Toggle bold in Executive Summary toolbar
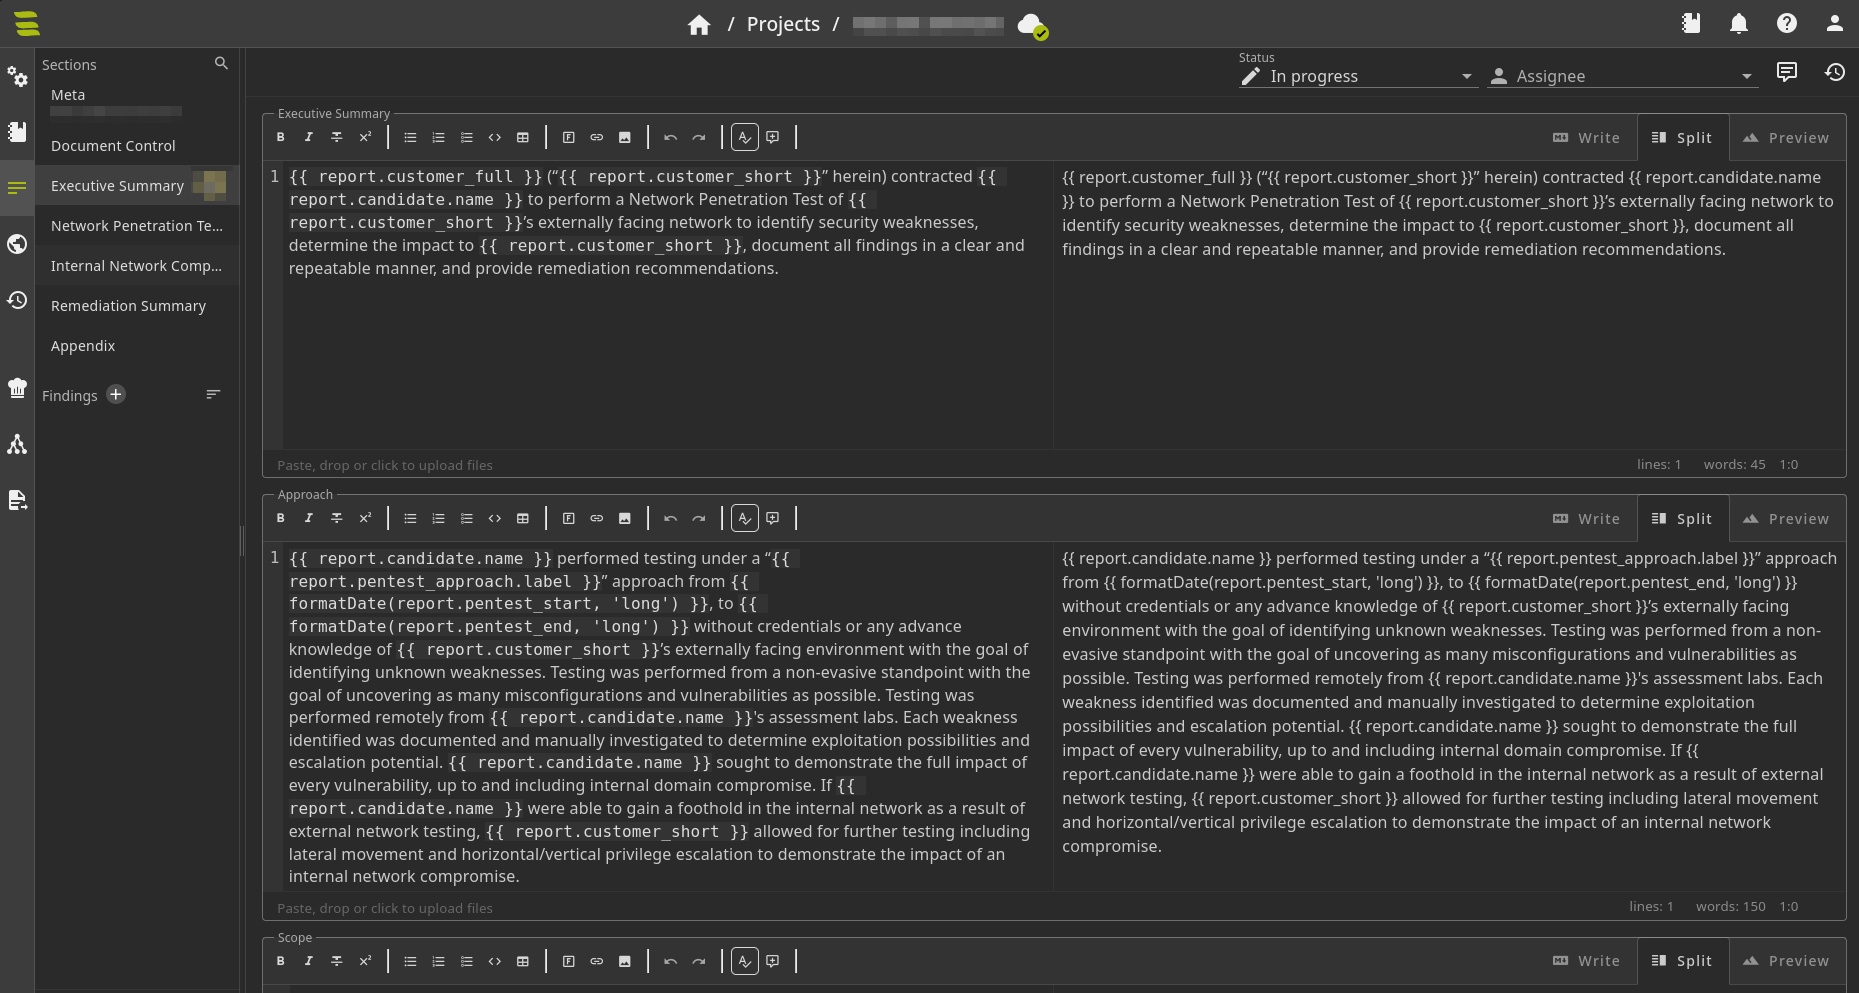Screen dimensions: 1859x993 [281, 137]
